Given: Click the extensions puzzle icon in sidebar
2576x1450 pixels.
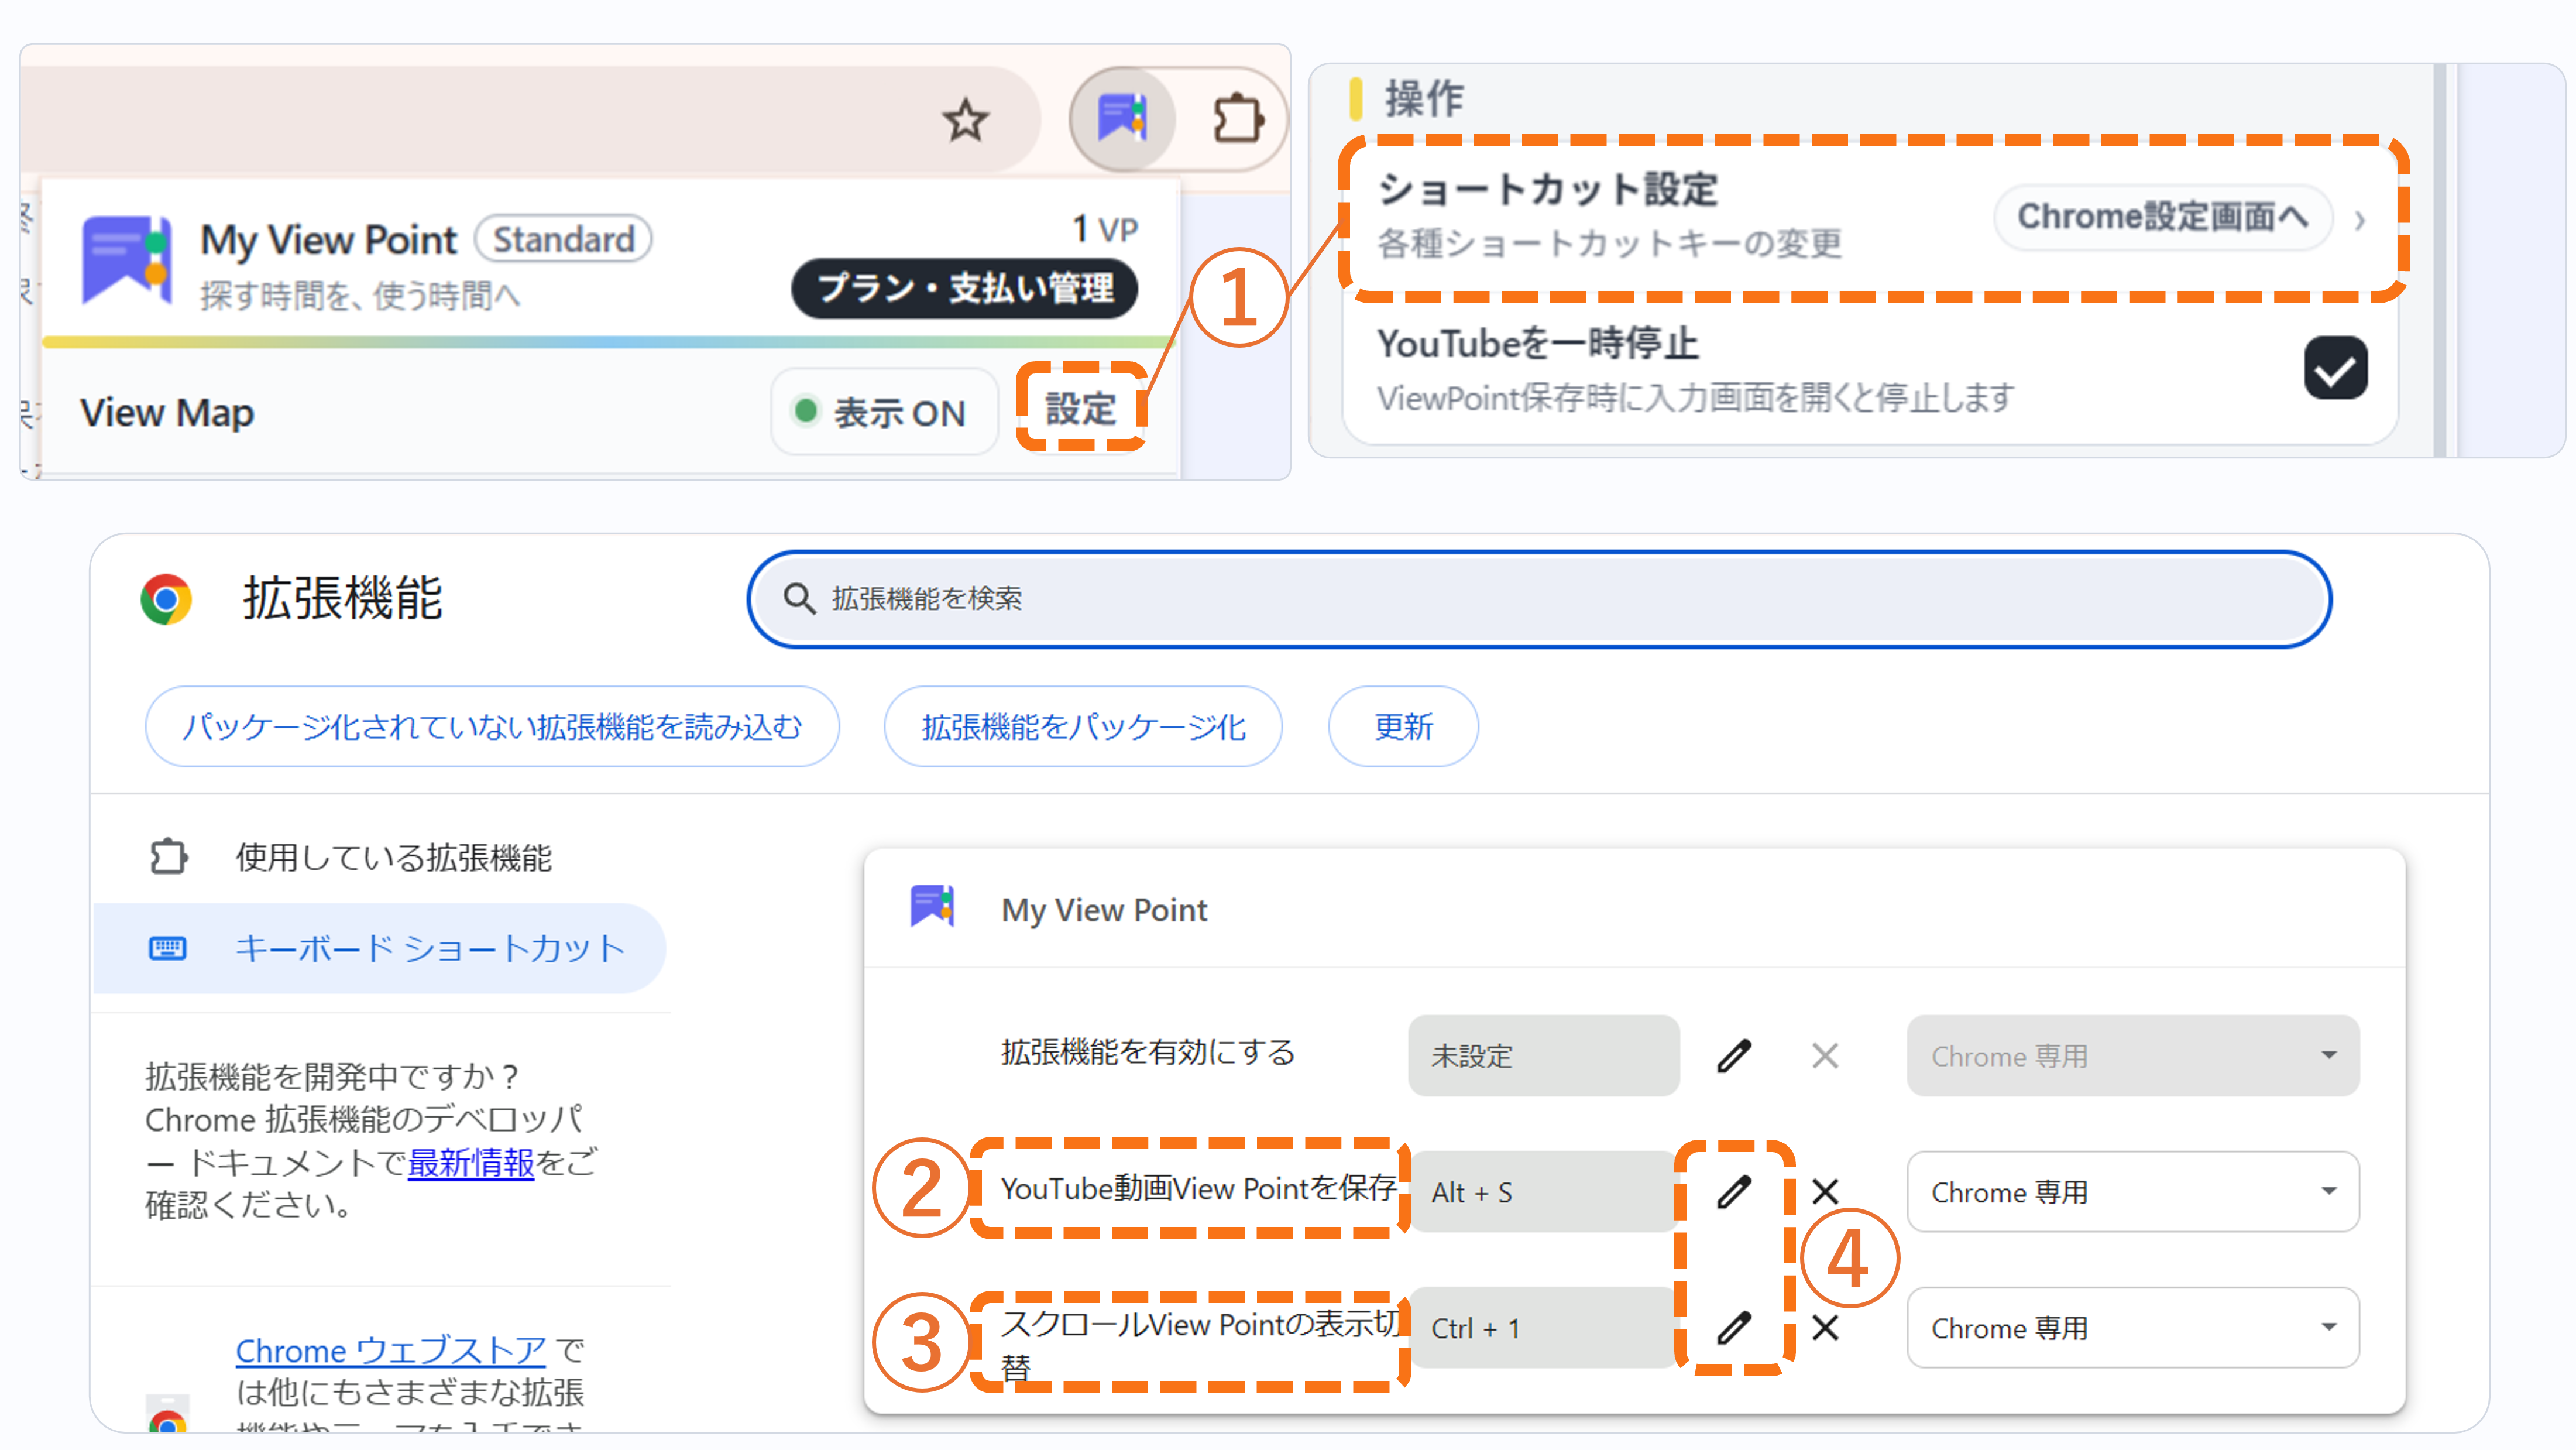Looking at the screenshot, I should pyautogui.click(x=168, y=857).
